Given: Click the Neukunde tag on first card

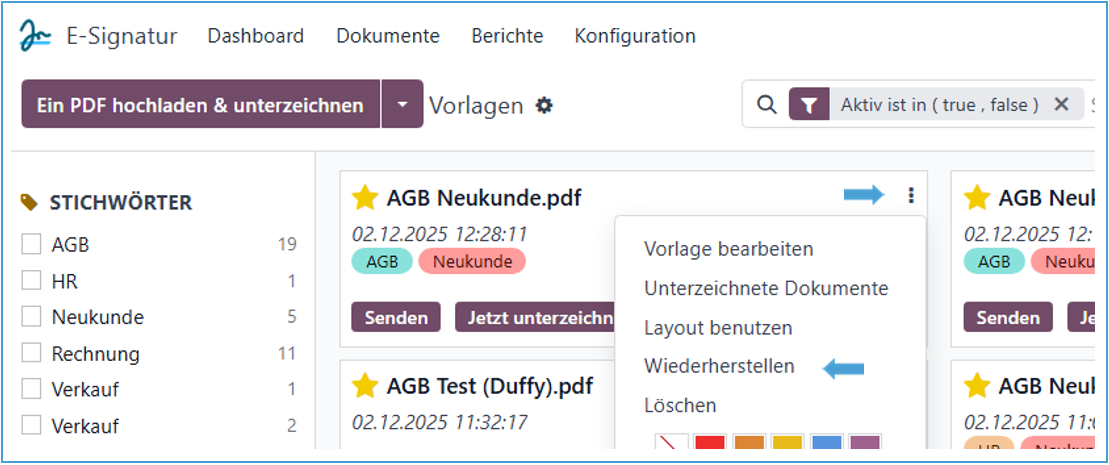Looking at the screenshot, I should tap(471, 262).
